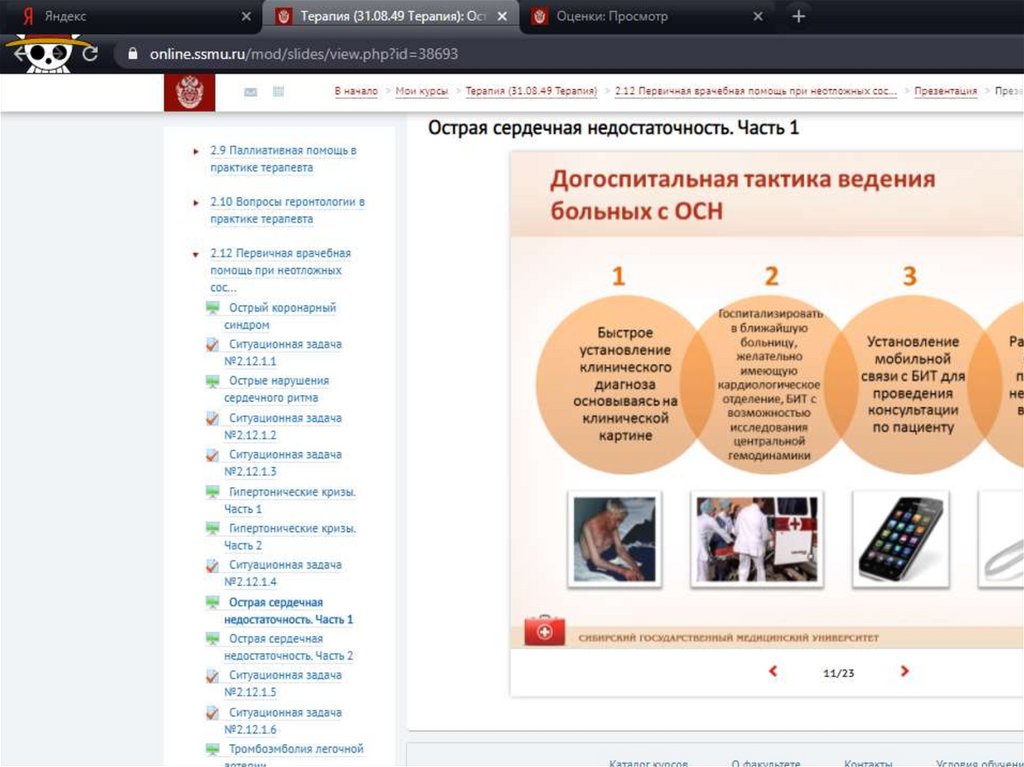Open Гипертонические кризы. Часть 2 link
The height and width of the screenshot is (767, 1024).
(x=290, y=536)
